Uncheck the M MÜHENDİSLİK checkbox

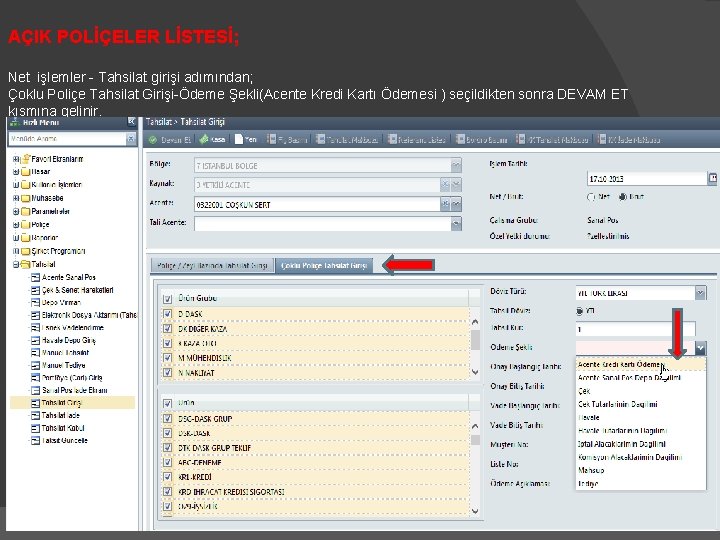[x=168, y=358]
